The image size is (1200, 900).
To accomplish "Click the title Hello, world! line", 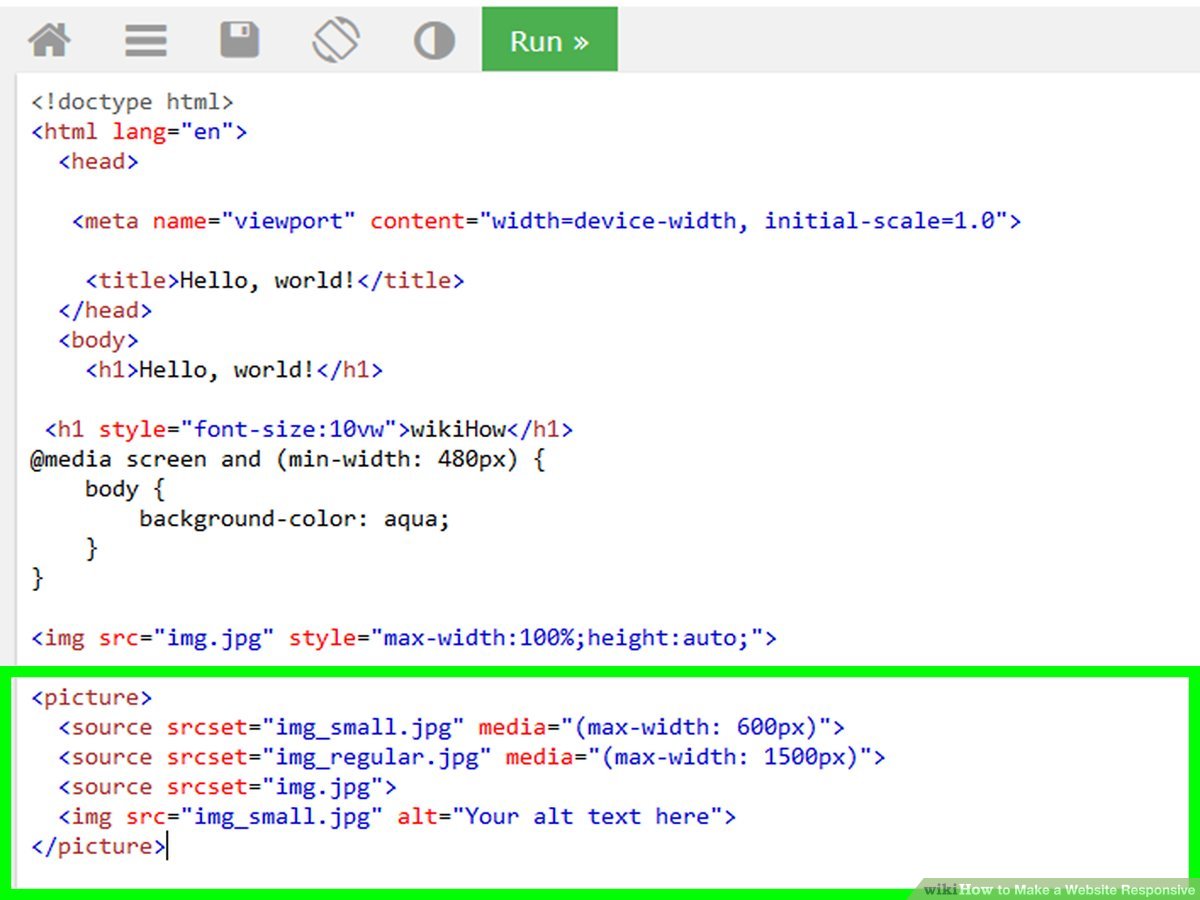I will [274, 281].
